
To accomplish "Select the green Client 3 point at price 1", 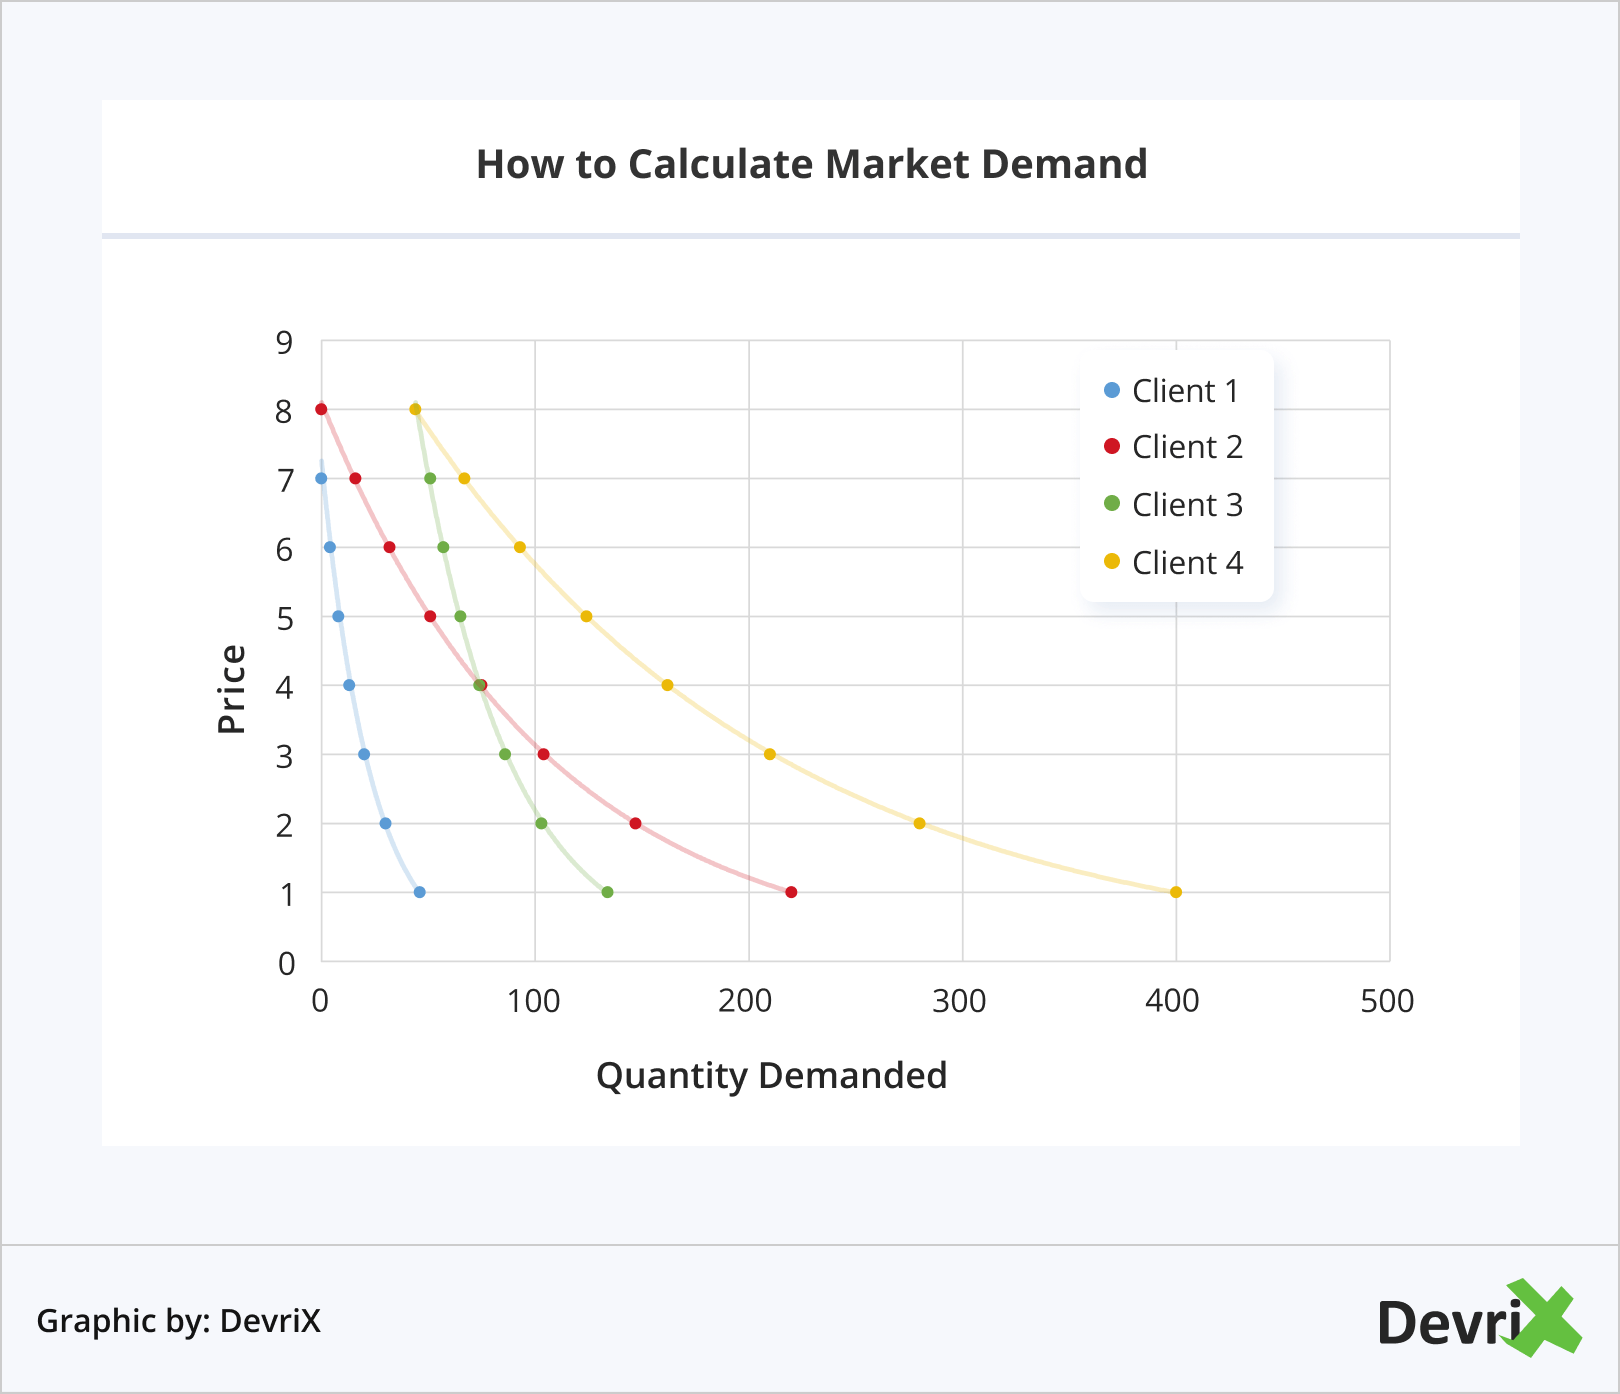I will coord(607,892).
